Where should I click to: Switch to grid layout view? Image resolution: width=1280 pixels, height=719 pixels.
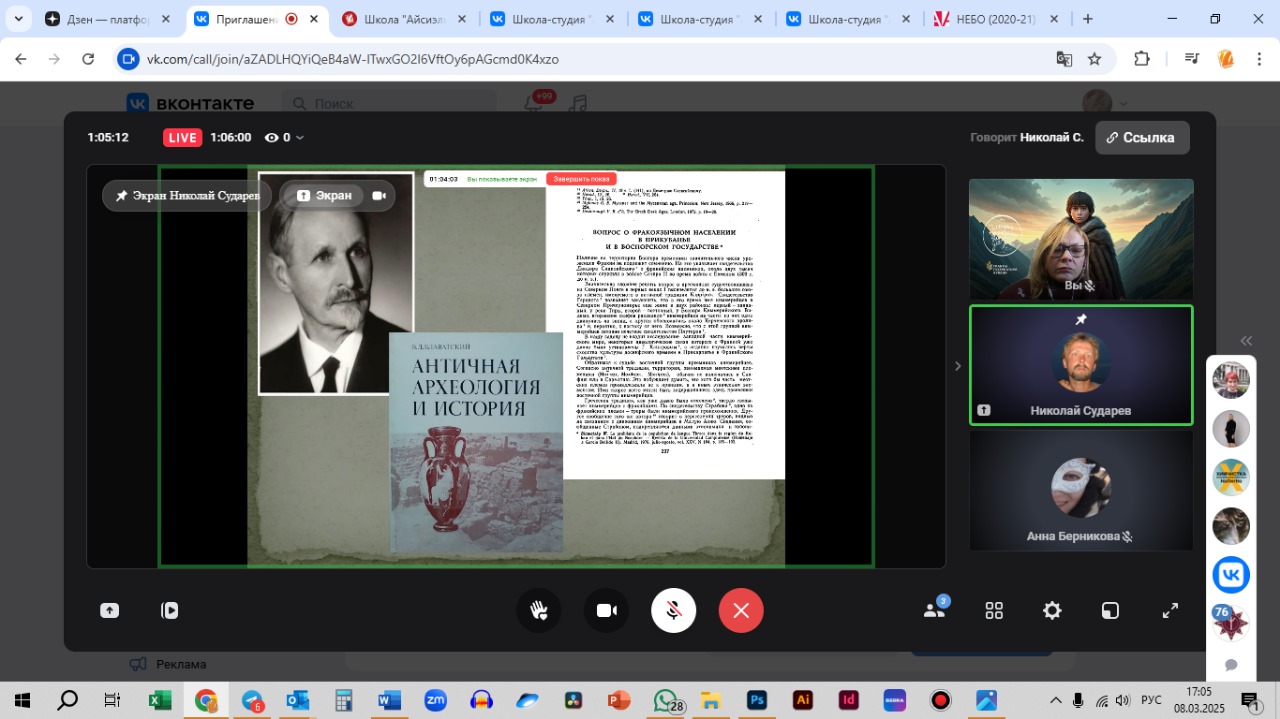point(994,610)
